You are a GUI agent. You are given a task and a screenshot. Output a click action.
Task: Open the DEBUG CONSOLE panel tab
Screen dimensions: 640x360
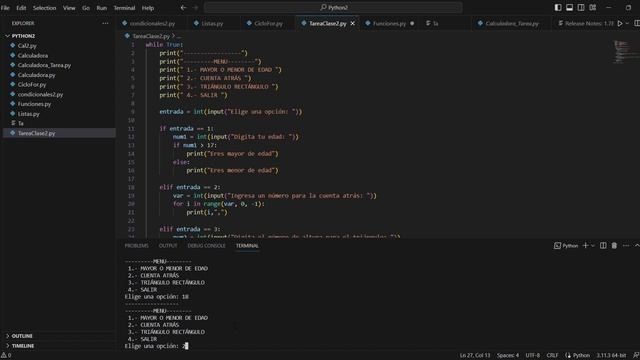point(206,246)
